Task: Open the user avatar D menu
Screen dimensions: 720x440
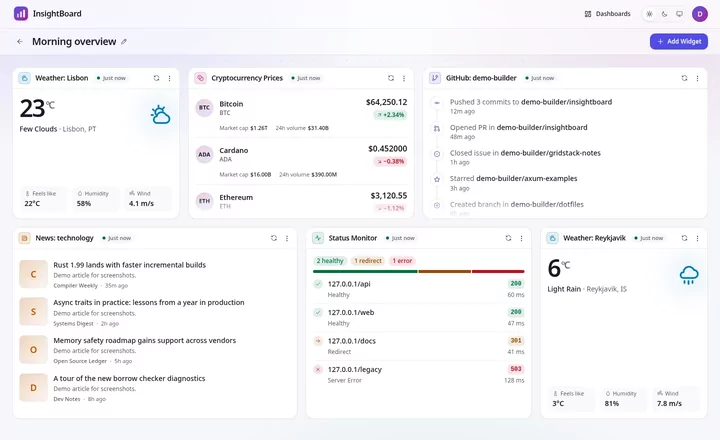Action: point(700,14)
